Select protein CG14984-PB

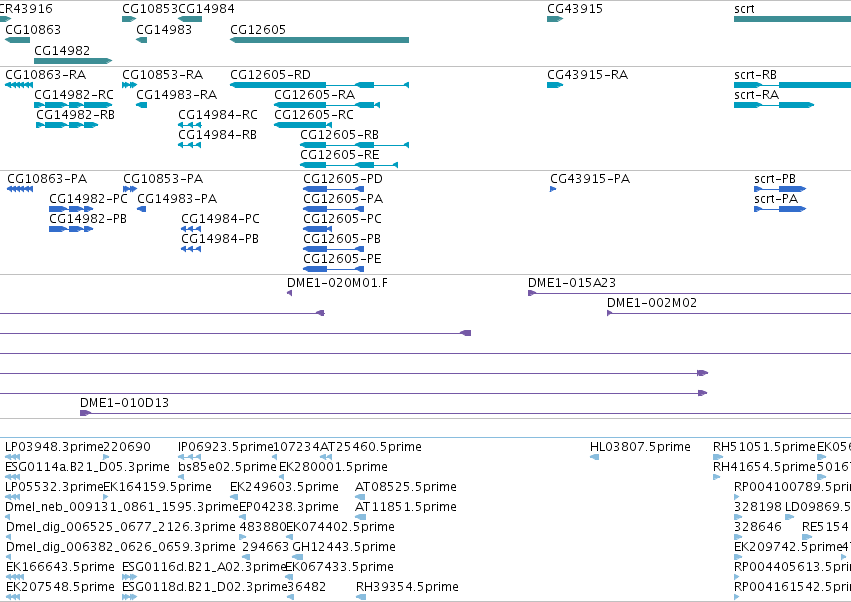point(191,249)
